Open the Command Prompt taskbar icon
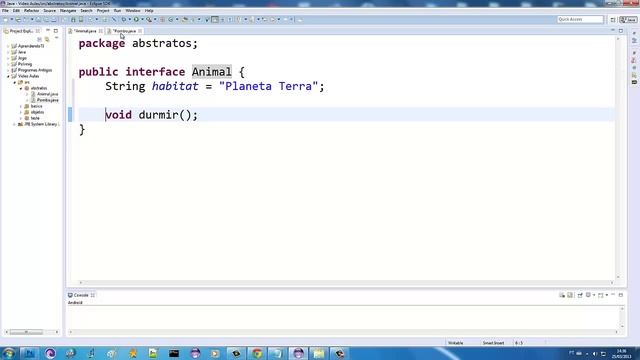Screen dimensions: 640x360 [174, 353]
